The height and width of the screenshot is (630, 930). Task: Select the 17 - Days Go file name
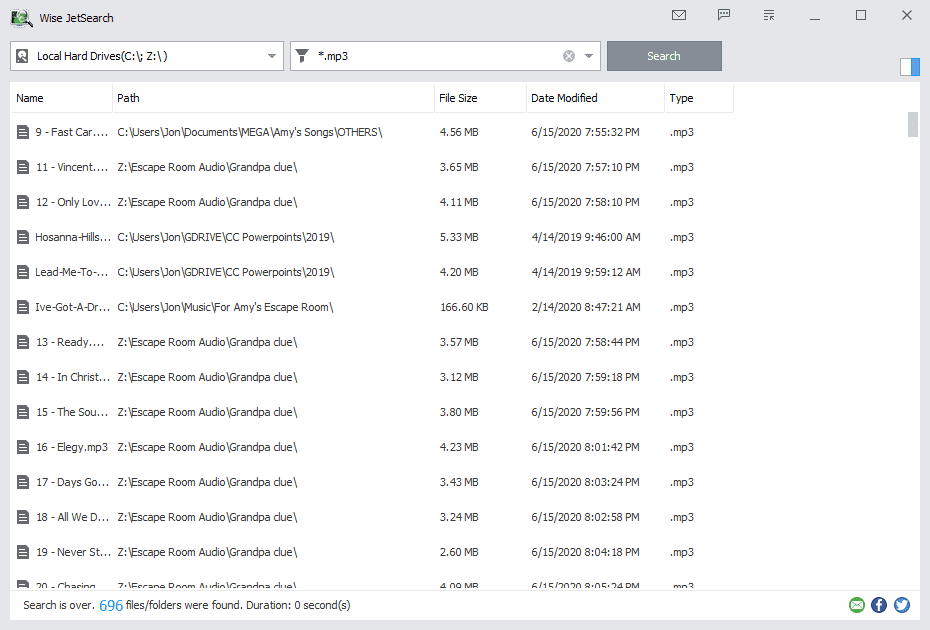(x=72, y=482)
